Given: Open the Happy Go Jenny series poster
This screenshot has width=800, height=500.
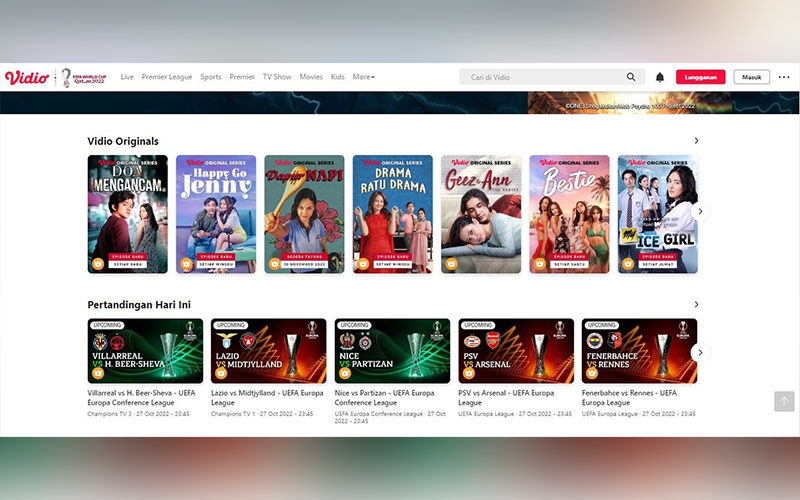Looking at the screenshot, I should pos(216,214).
